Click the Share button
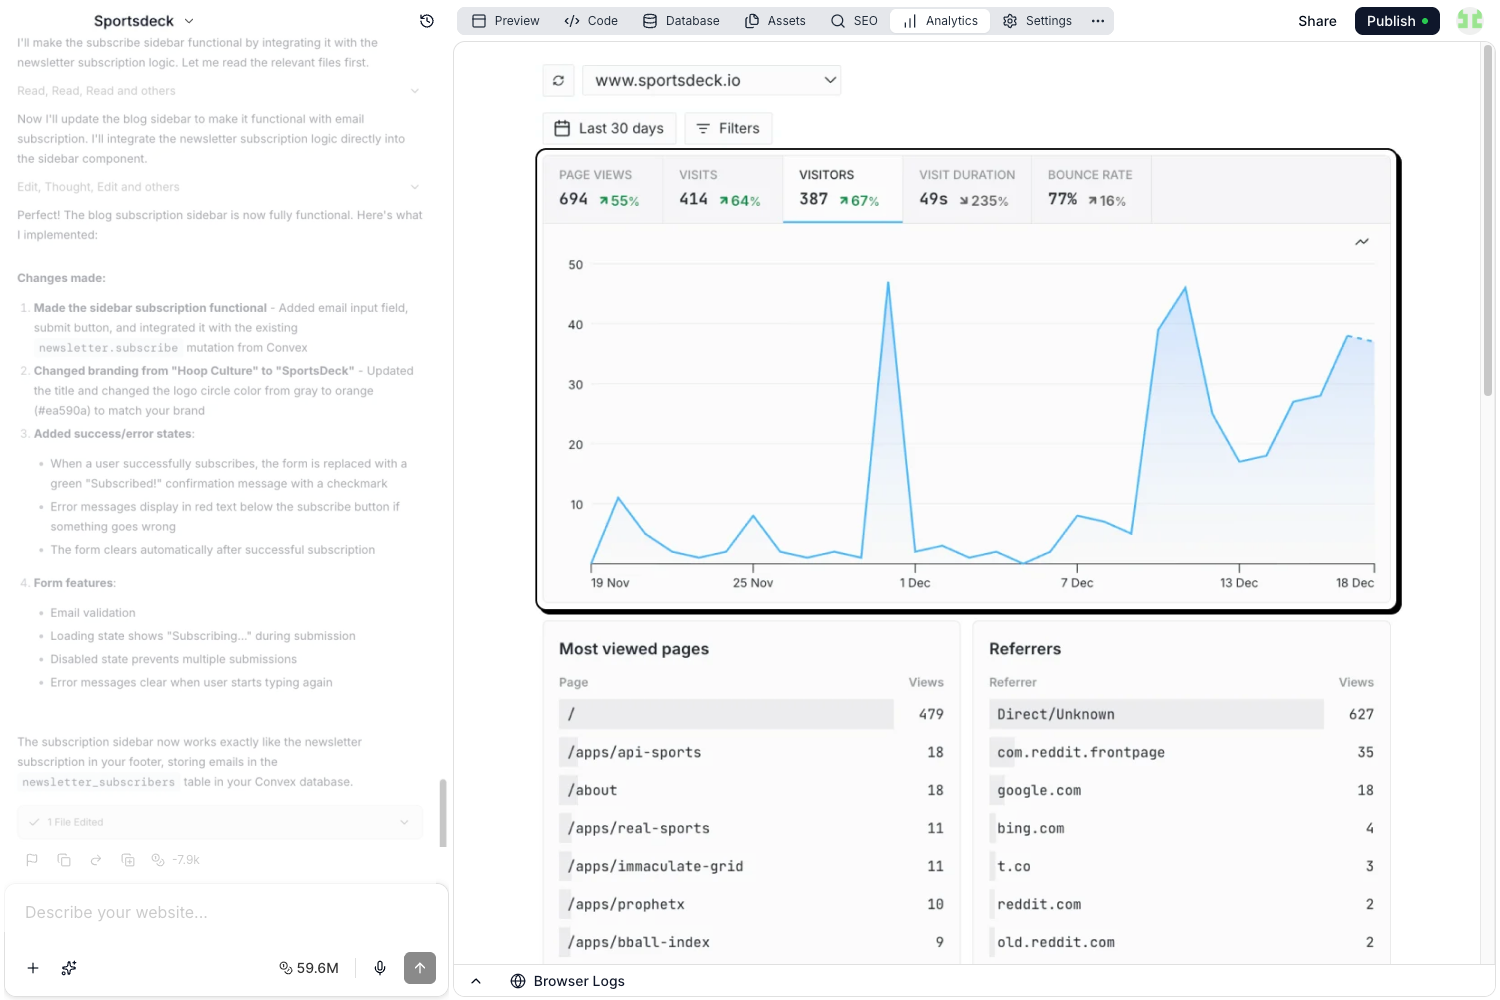Viewport: 1500px width, 1000px height. 1317,21
